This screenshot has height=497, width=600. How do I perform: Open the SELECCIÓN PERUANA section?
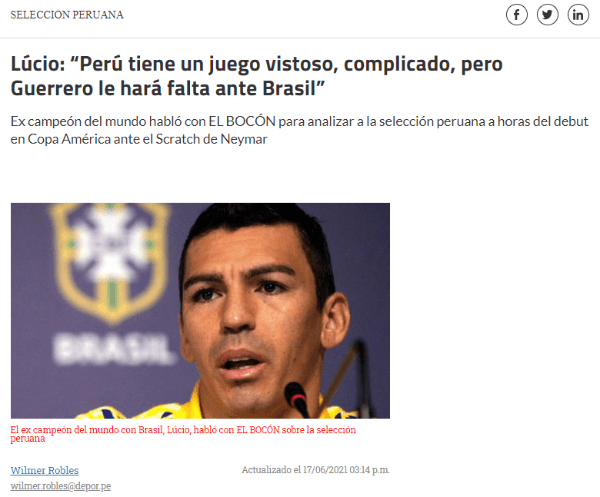pyautogui.click(x=67, y=15)
